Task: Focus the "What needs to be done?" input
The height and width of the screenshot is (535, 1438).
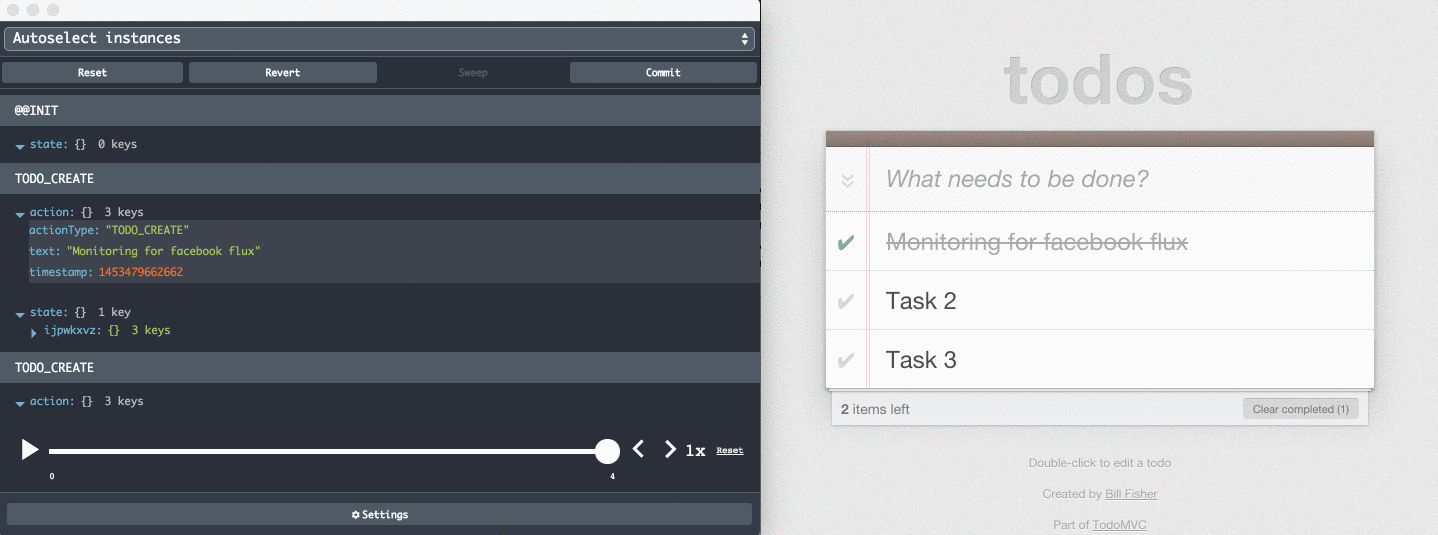Action: pyautogui.click(x=1122, y=179)
